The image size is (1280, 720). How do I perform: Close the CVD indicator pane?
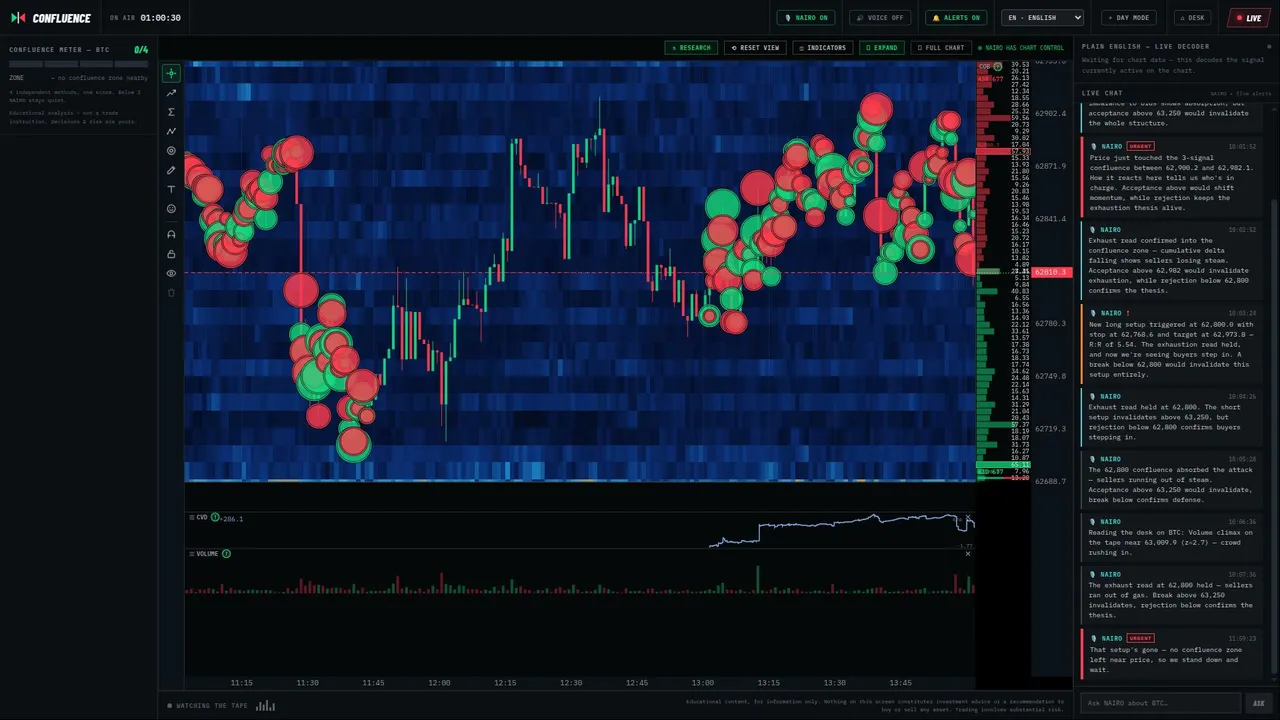968,517
